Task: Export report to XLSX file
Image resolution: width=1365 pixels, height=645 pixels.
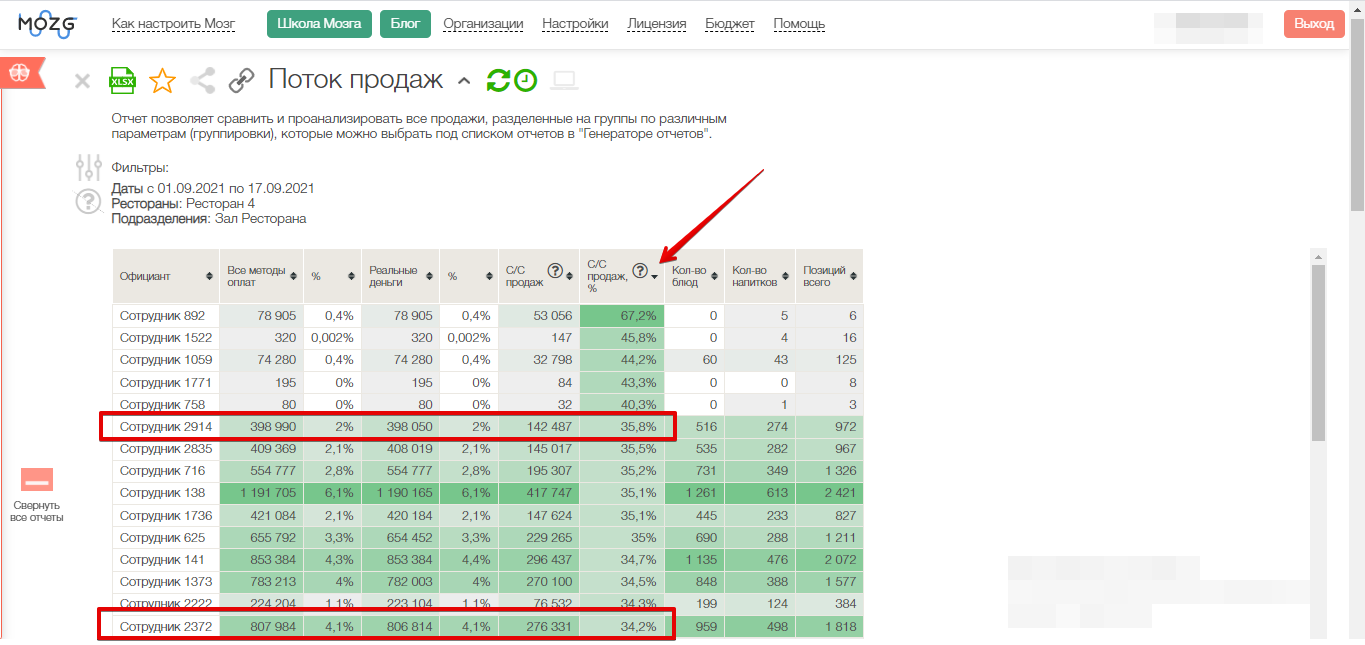Action: [x=122, y=81]
